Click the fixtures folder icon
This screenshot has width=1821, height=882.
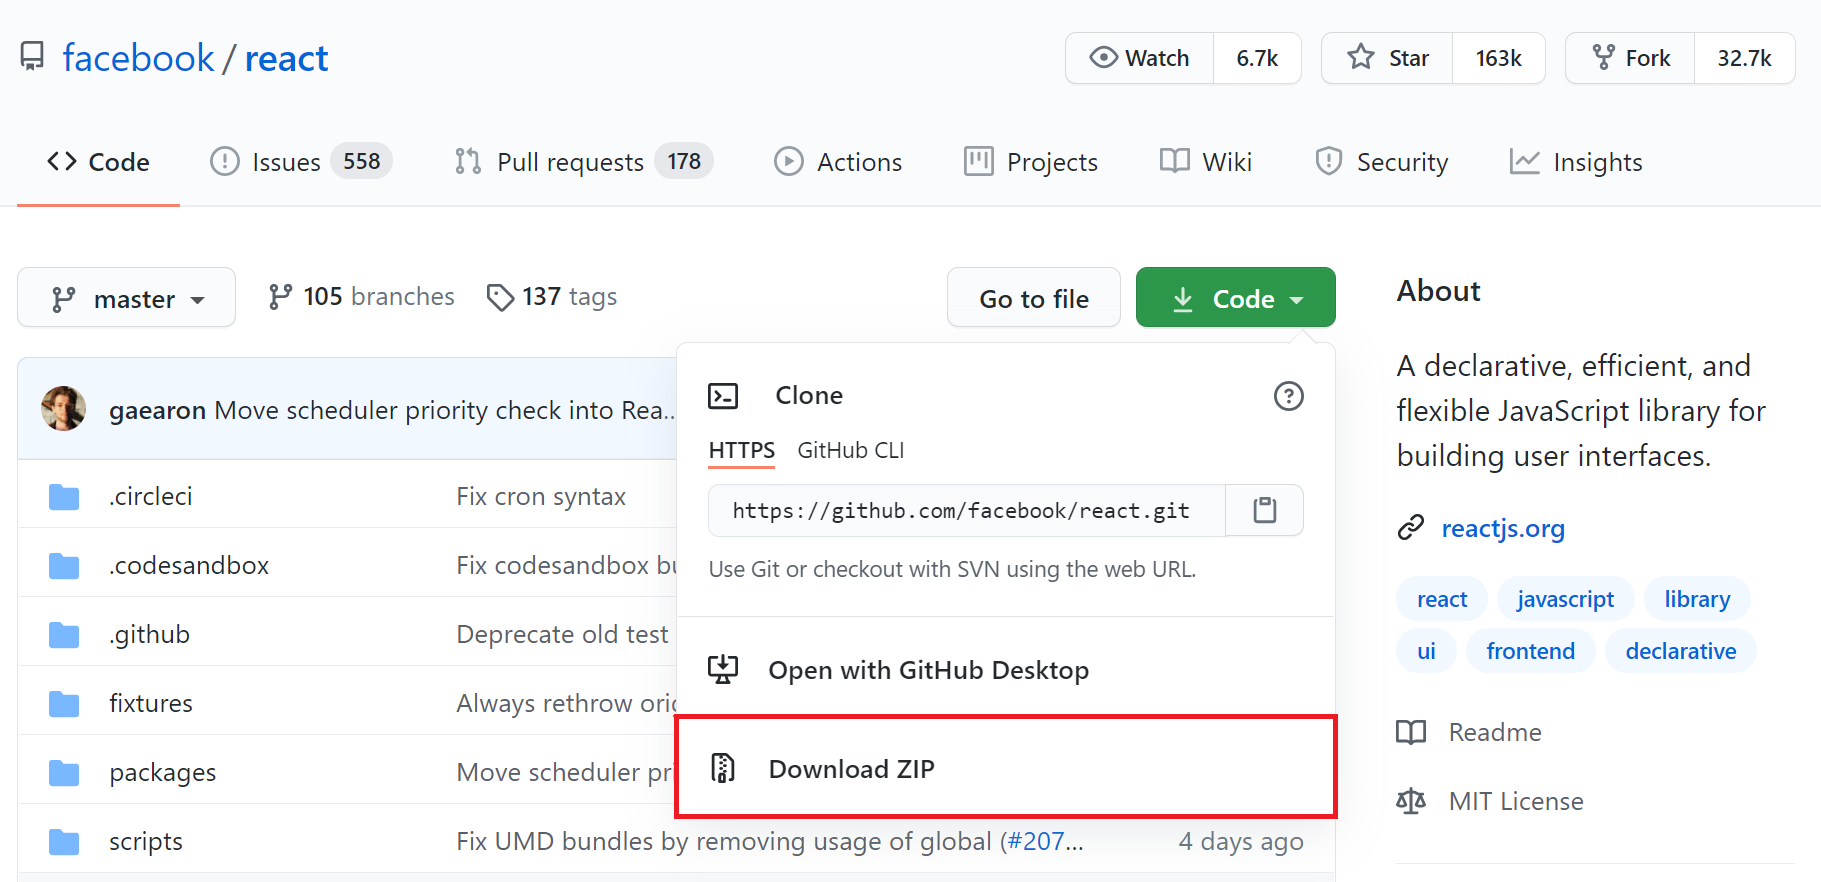[64, 704]
